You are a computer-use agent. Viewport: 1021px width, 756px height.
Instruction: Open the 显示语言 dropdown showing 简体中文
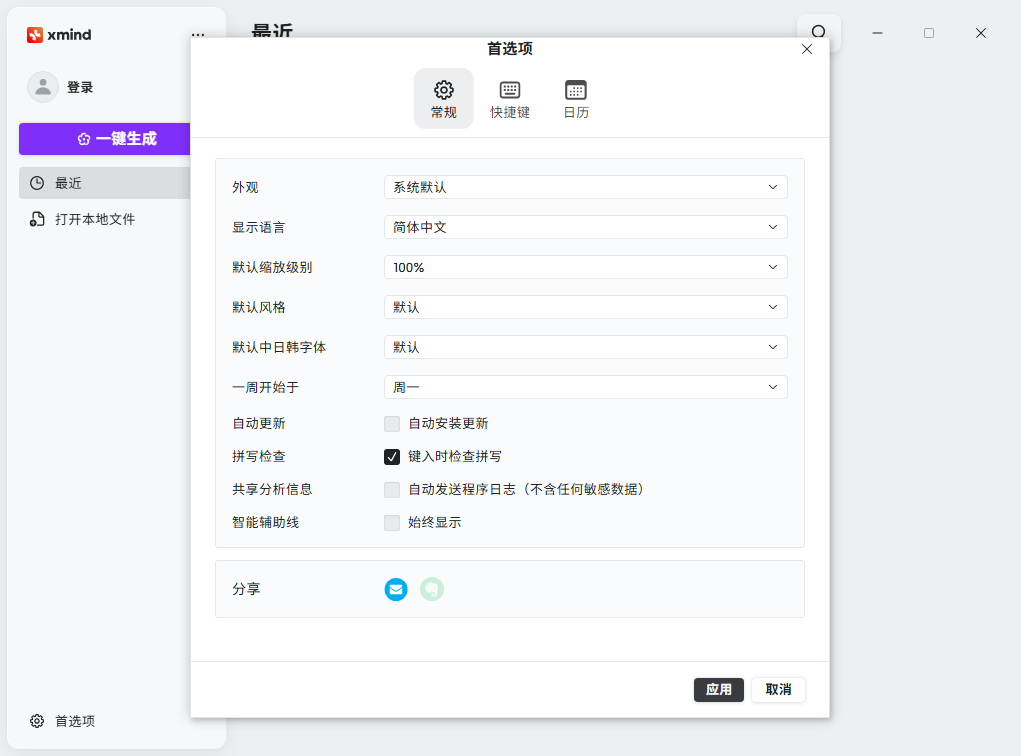[x=585, y=227]
